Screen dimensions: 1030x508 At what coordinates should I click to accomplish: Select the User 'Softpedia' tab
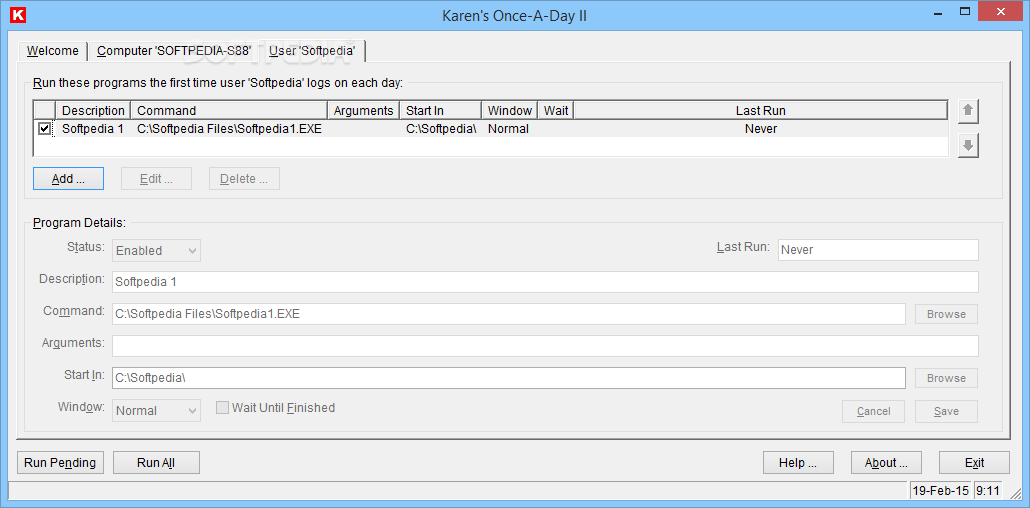point(312,50)
